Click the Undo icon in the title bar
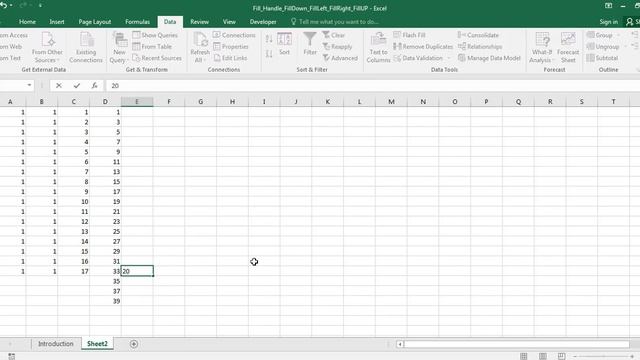Viewport: 640px width, 360px height. pyautogui.click(x=4, y=5)
